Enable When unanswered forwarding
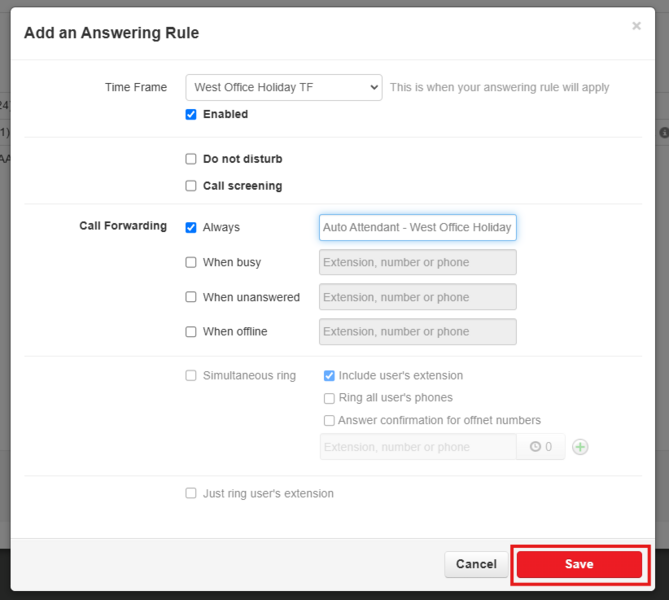This screenshot has height=600, width=669. click(191, 297)
